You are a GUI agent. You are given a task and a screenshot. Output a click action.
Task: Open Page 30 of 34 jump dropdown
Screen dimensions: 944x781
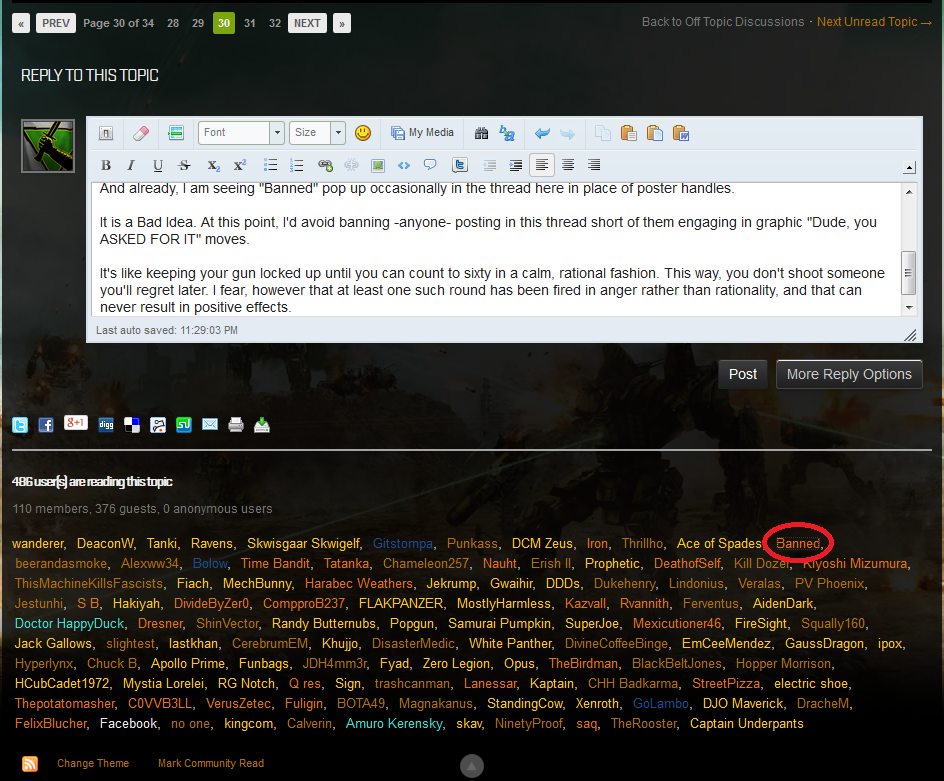tap(119, 23)
